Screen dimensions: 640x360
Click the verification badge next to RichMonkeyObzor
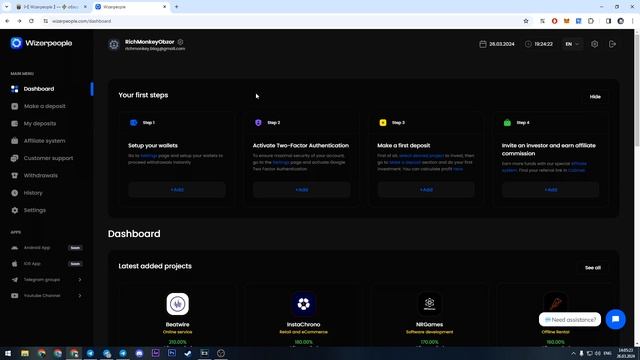click(180, 42)
